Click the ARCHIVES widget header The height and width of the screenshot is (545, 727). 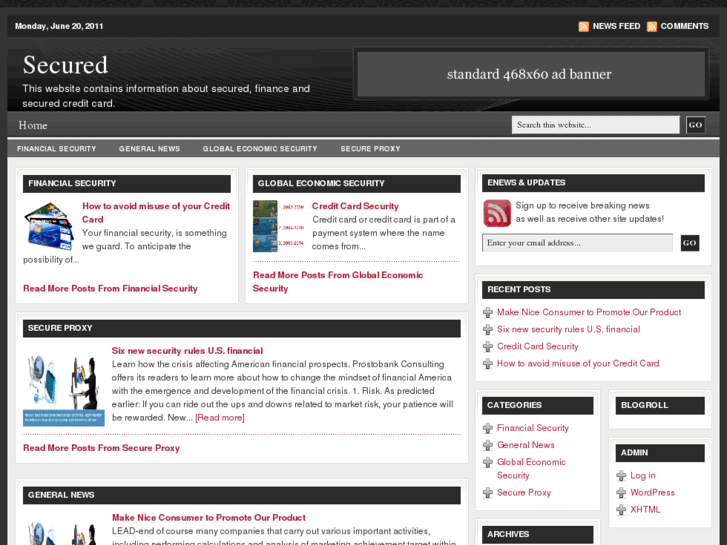[537, 534]
